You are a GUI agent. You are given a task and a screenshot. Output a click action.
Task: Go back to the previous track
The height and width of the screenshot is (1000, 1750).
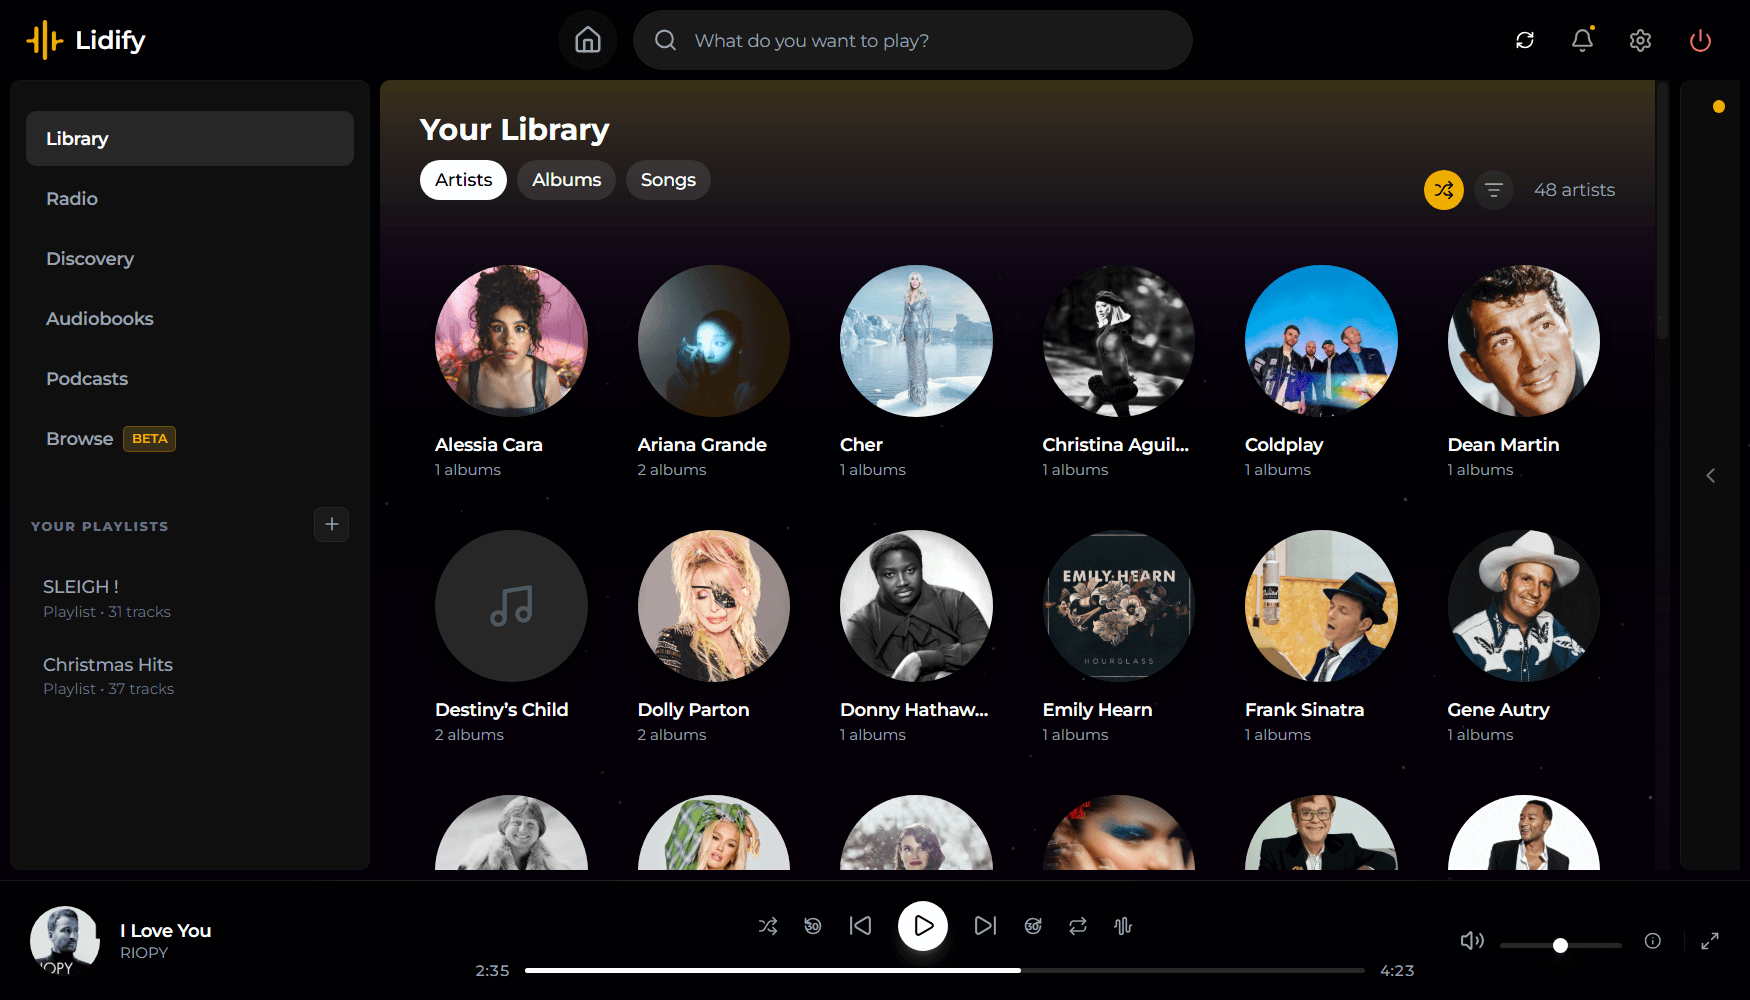tap(860, 926)
